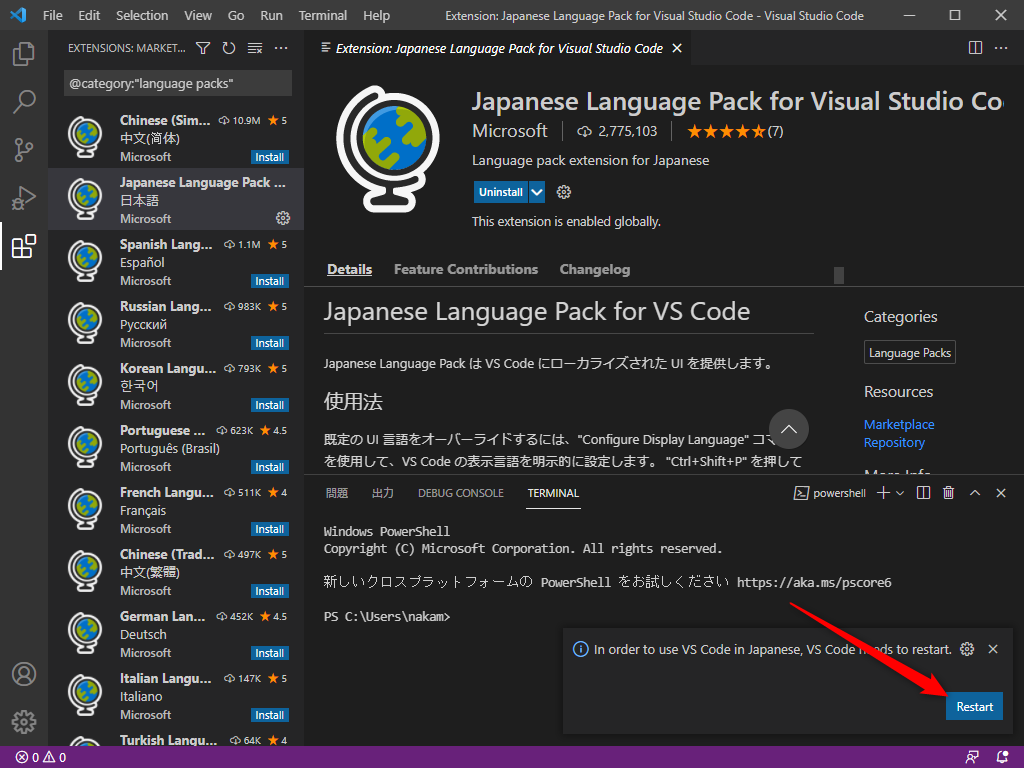Open the Search view in activity bar
1024x768 pixels.
tap(24, 102)
